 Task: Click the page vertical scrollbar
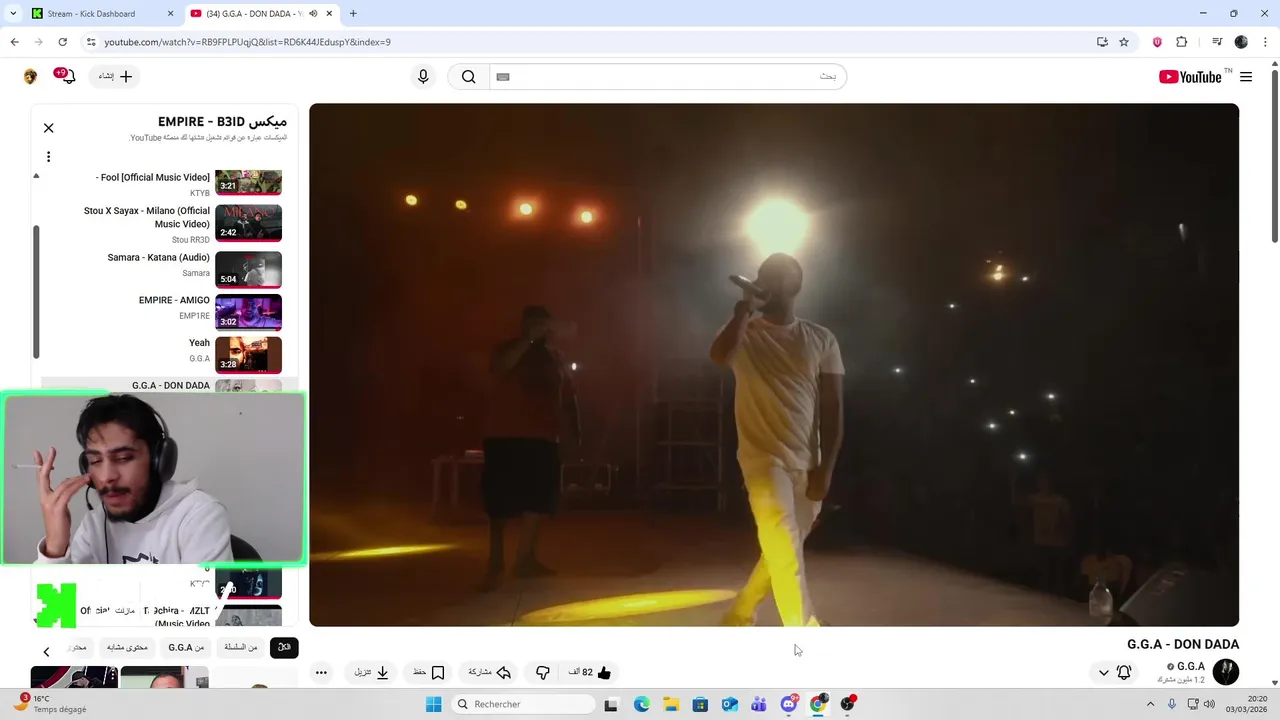(1274, 154)
